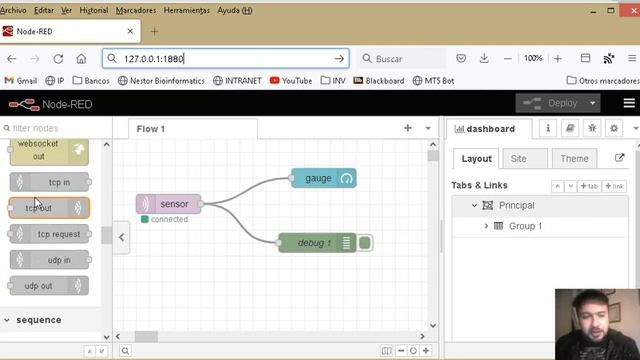
Task: Open the Historial menu
Action: (x=93, y=10)
